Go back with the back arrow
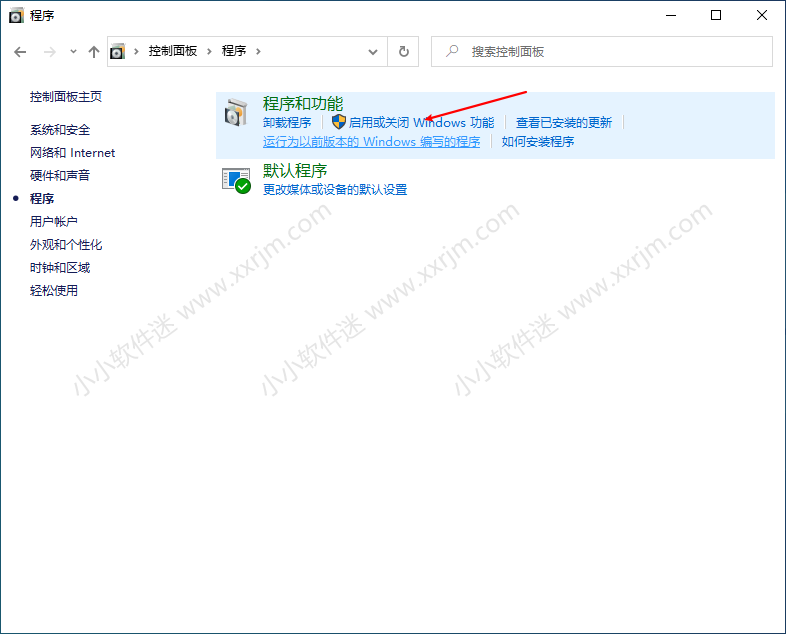The width and height of the screenshot is (786, 634). [20, 52]
